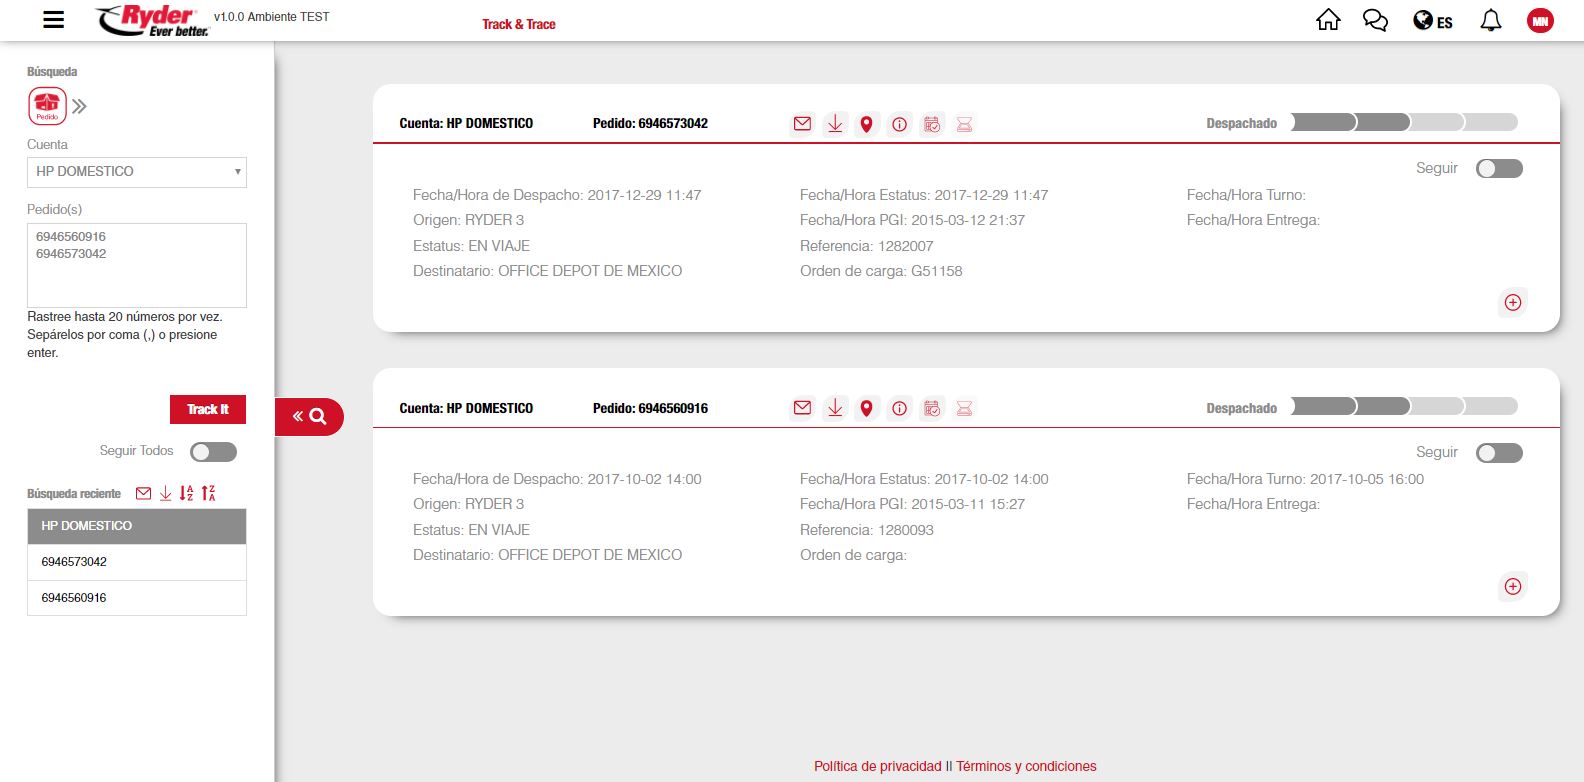Viewport: 1584px width, 782px height.
Task: Open the calendar appointment icon for order 6946573042
Action: (x=932, y=124)
